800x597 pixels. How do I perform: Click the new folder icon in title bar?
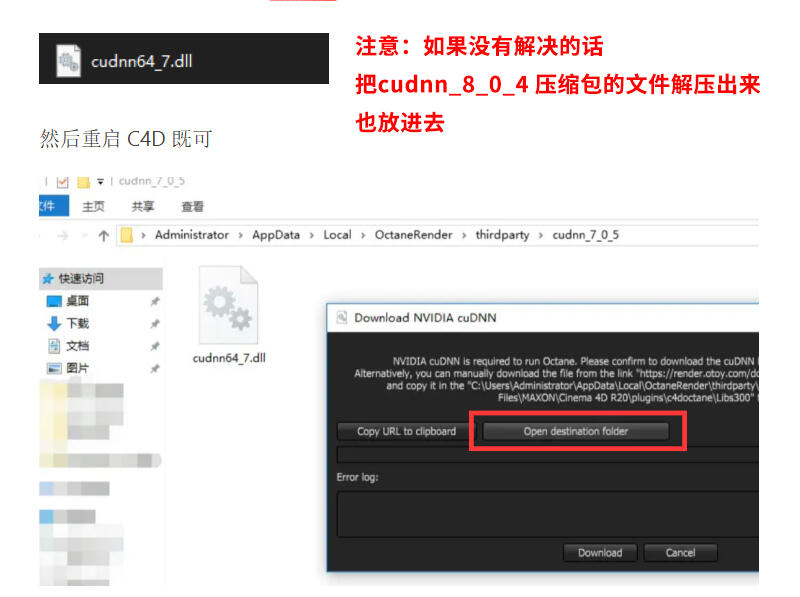(83, 182)
